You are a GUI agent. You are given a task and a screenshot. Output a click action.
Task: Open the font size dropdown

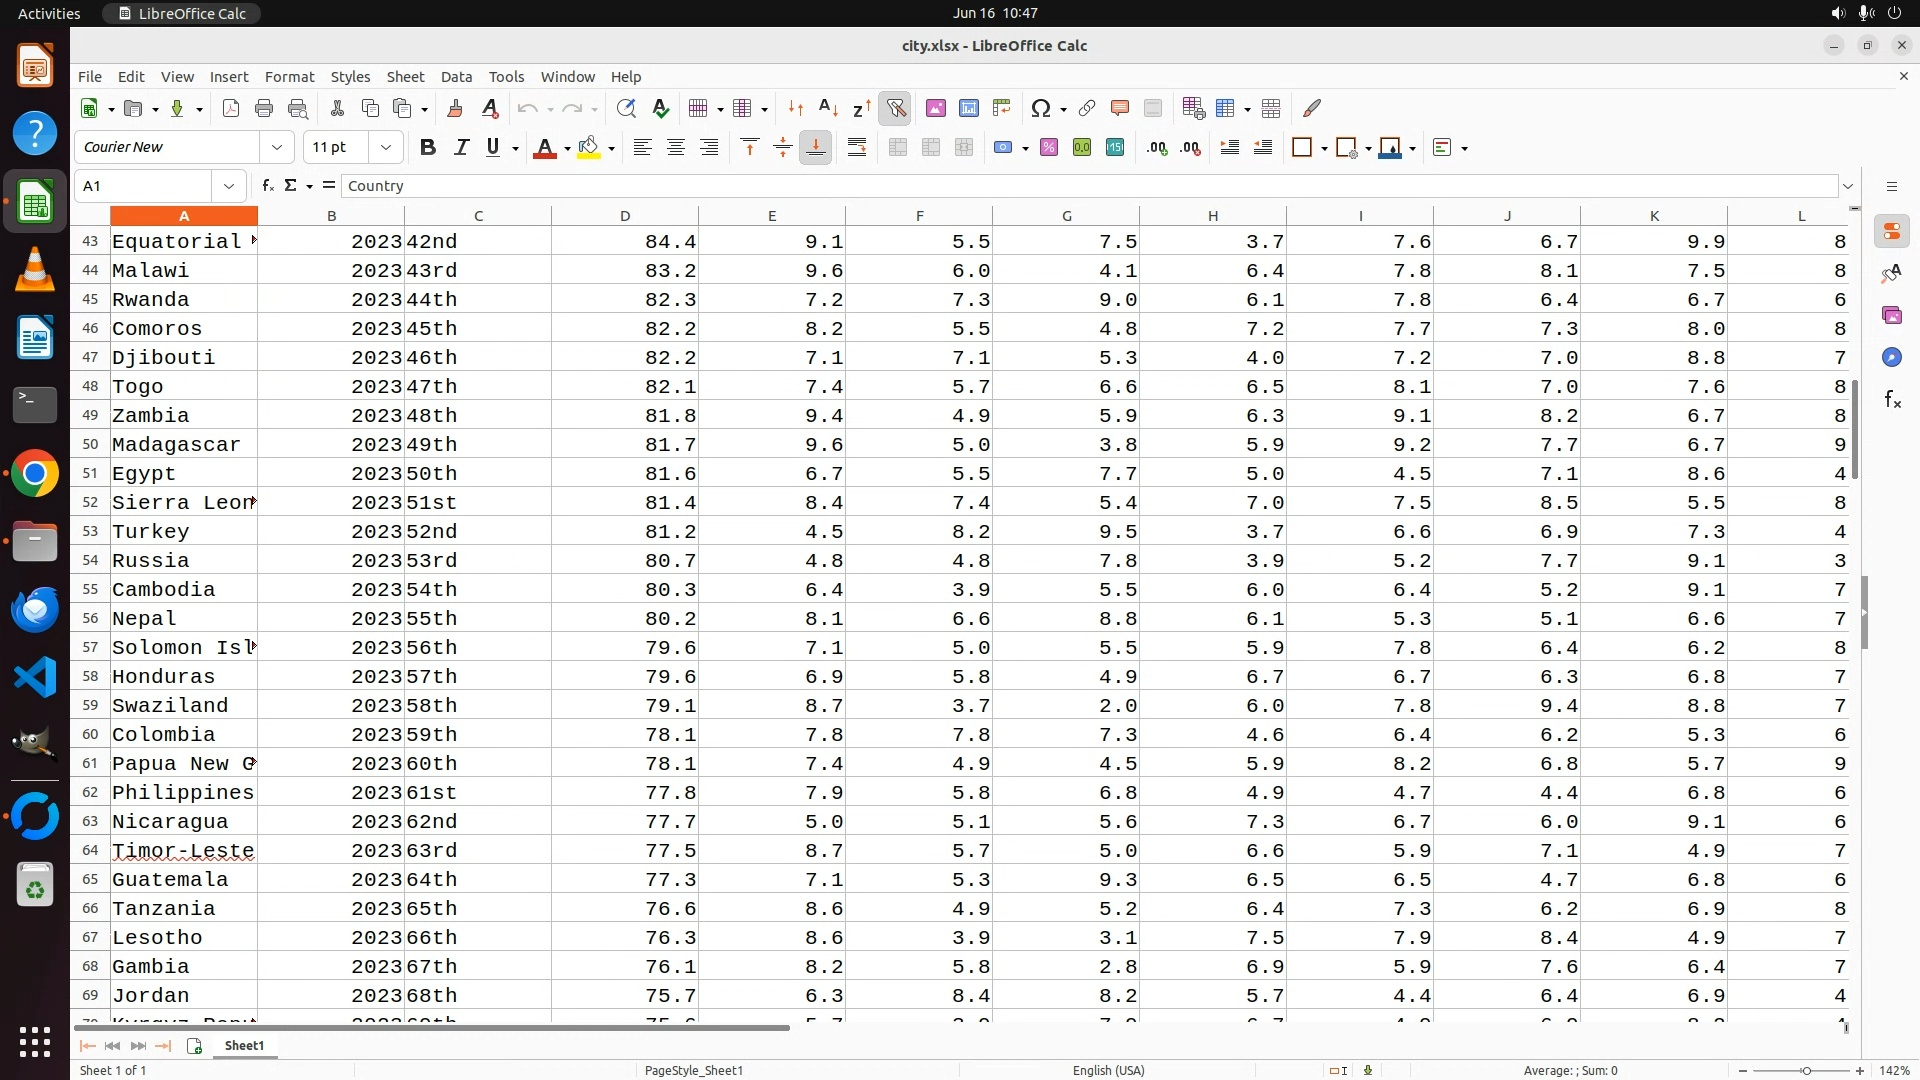click(386, 148)
